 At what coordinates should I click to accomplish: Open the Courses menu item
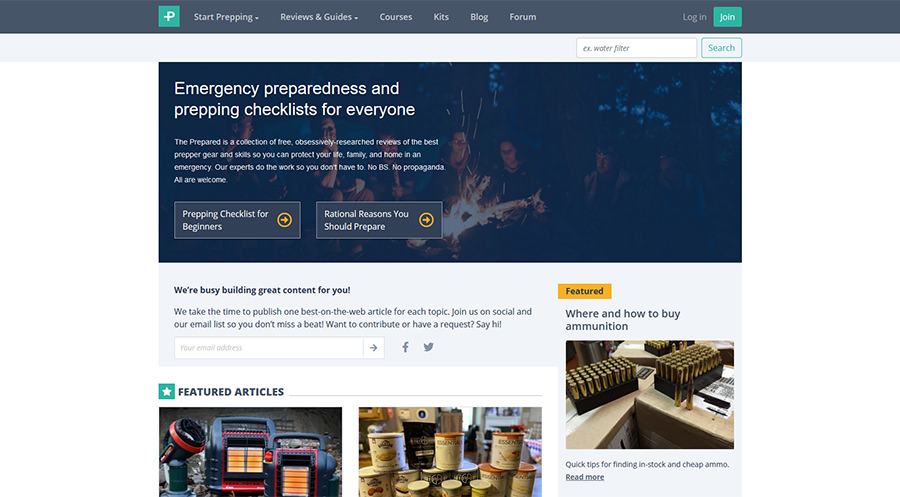[395, 17]
